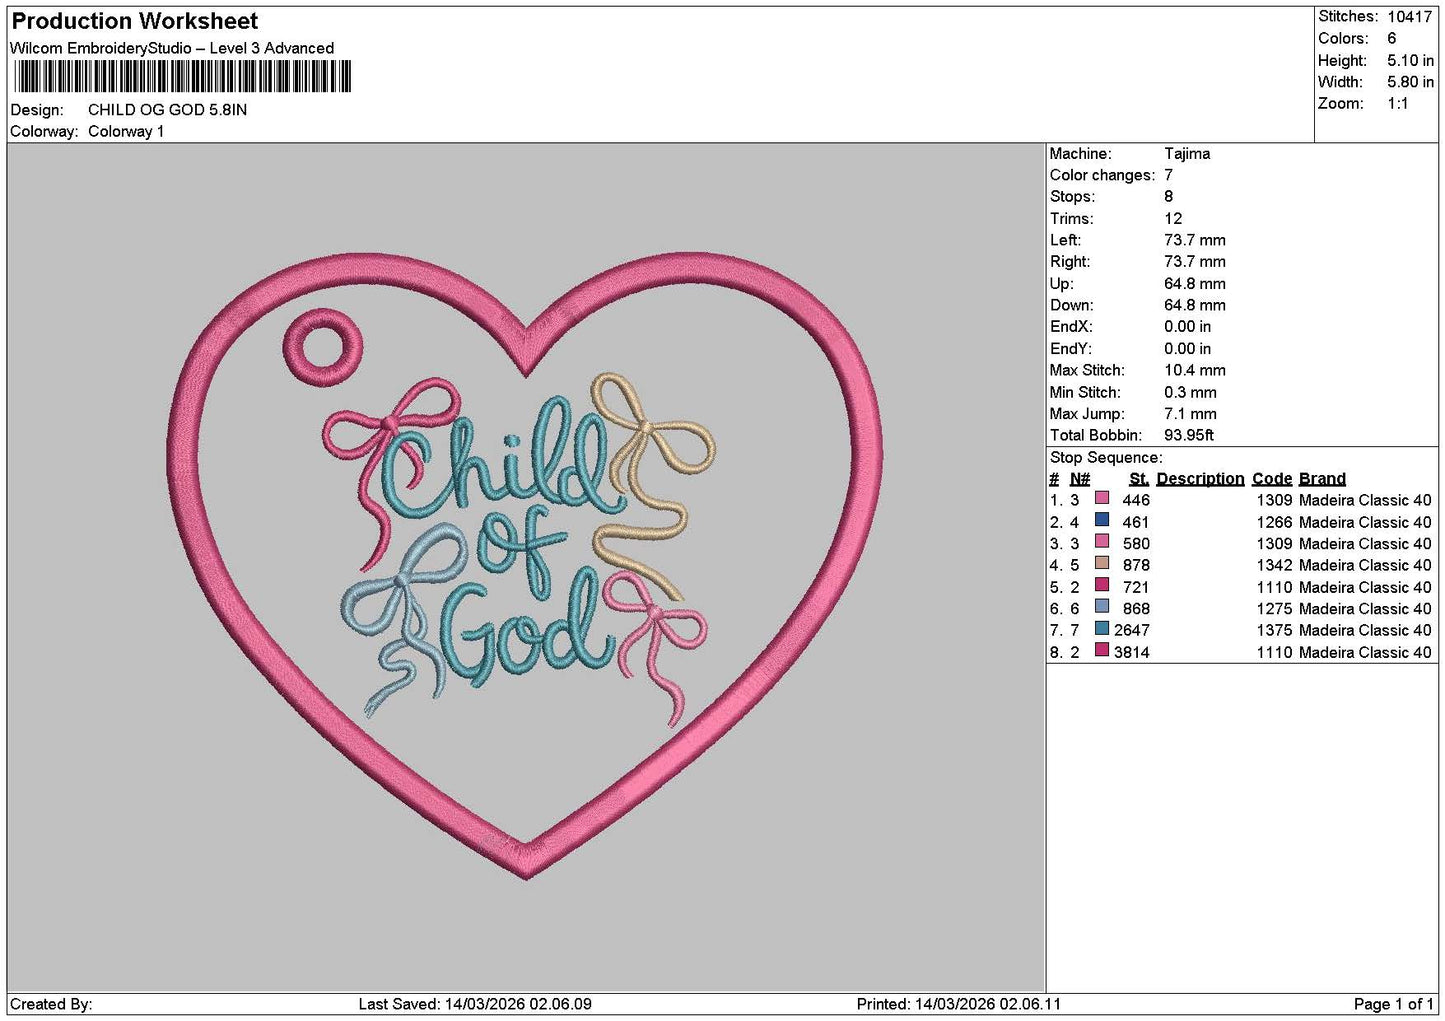Screen dimensions: 1445x1021
Task: Click 'Madeira Classic 40' brand in stop row 8
Action: (x=1365, y=652)
